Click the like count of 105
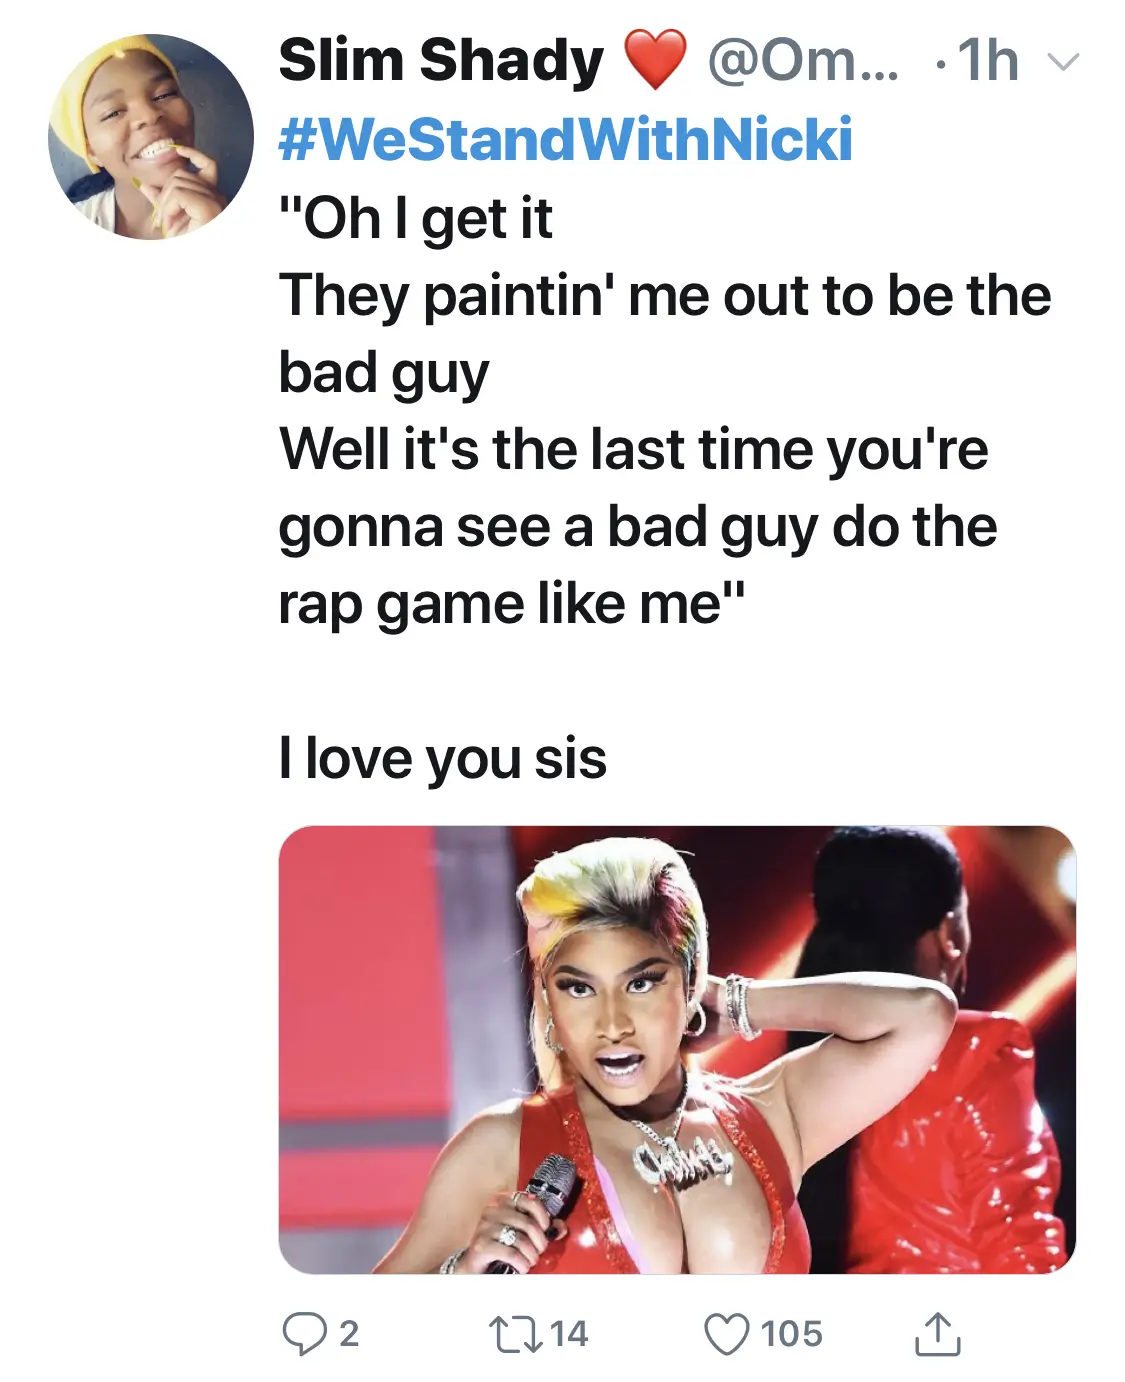The width and height of the screenshot is (1125, 1382). (x=791, y=1333)
